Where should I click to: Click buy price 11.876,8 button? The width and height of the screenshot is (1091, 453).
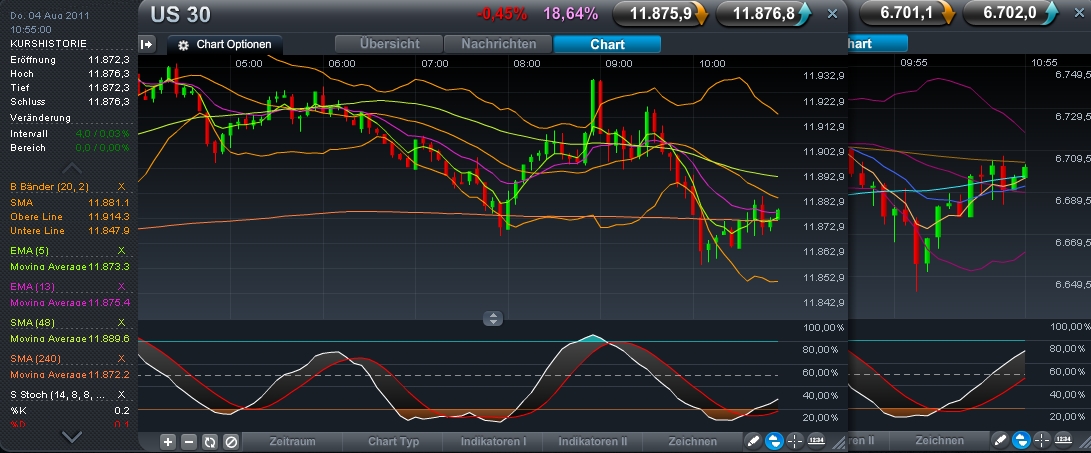click(764, 13)
